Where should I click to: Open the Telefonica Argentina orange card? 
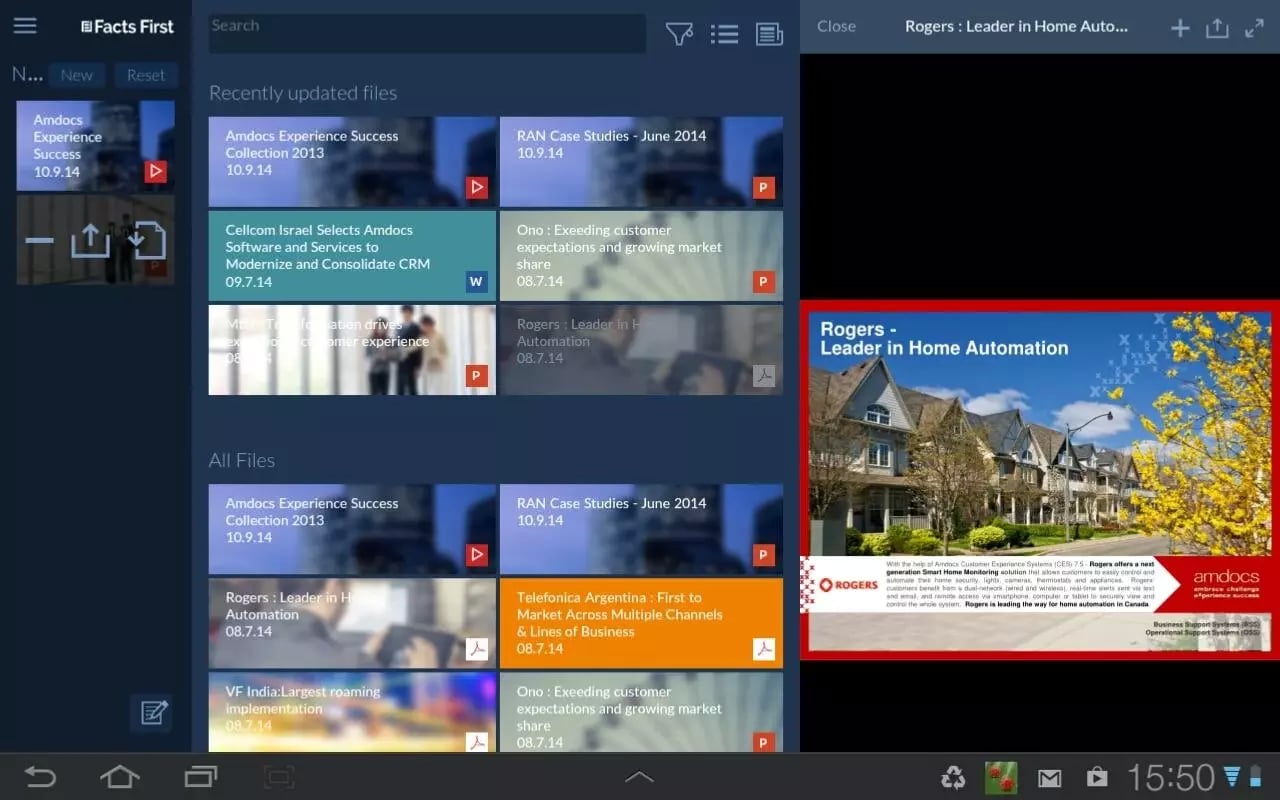click(x=641, y=623)
